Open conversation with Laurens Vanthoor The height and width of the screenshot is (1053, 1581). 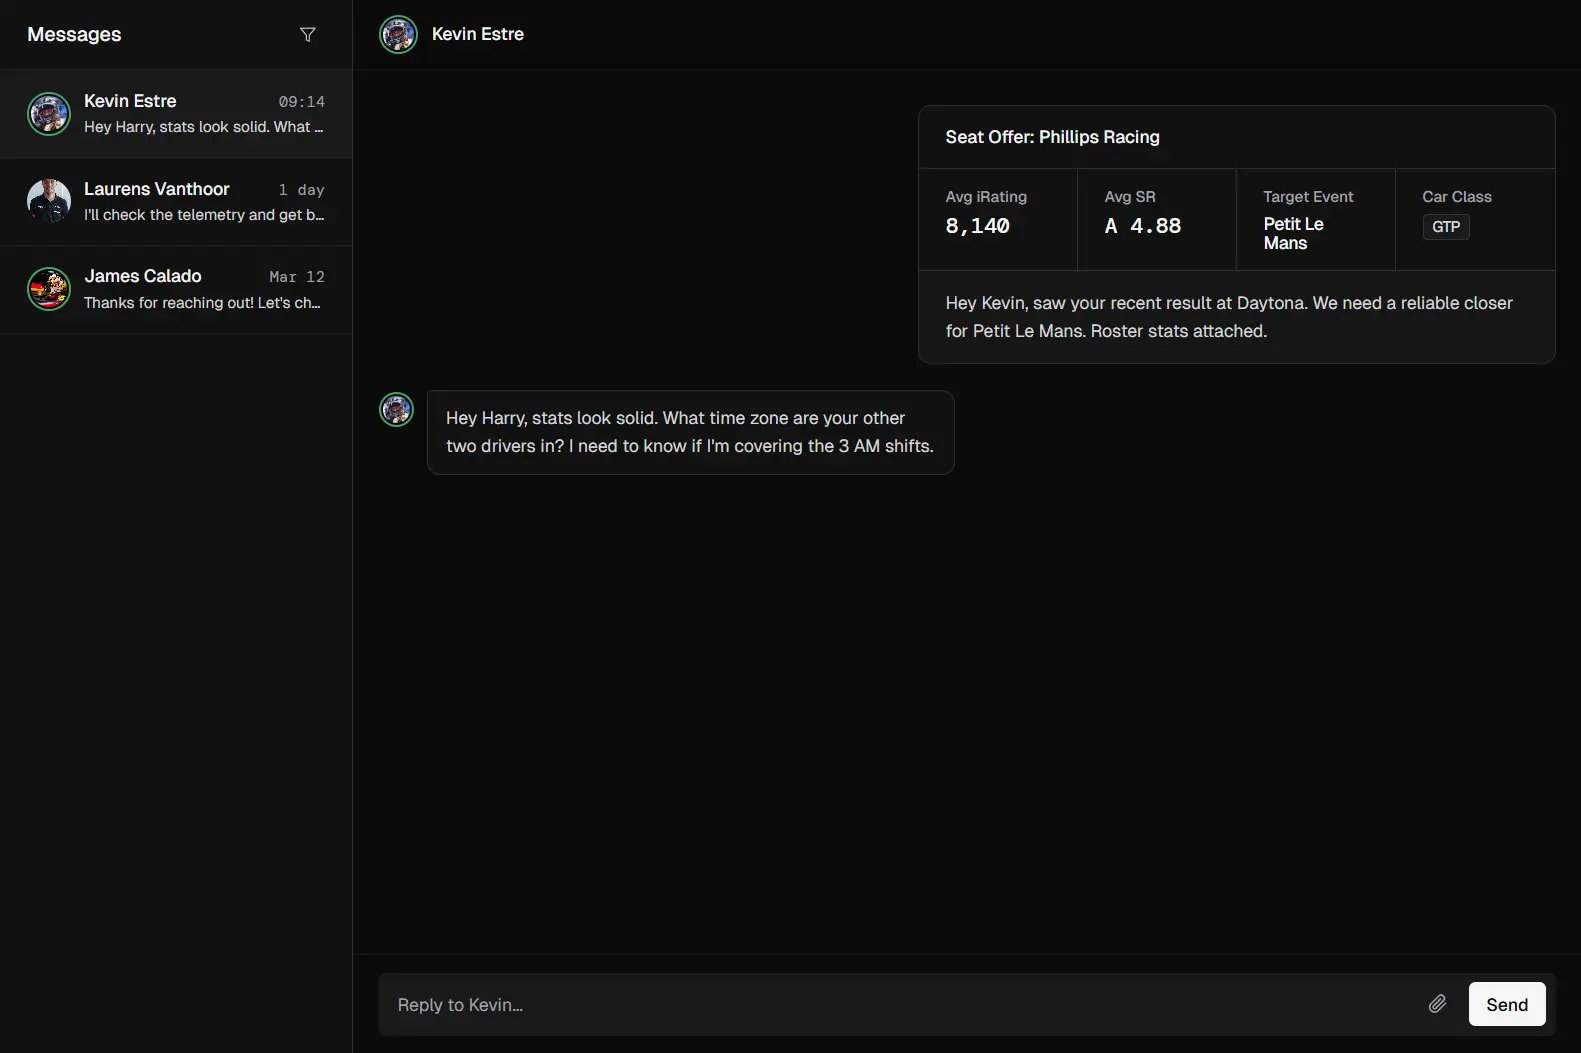click(x=176, y=201)
